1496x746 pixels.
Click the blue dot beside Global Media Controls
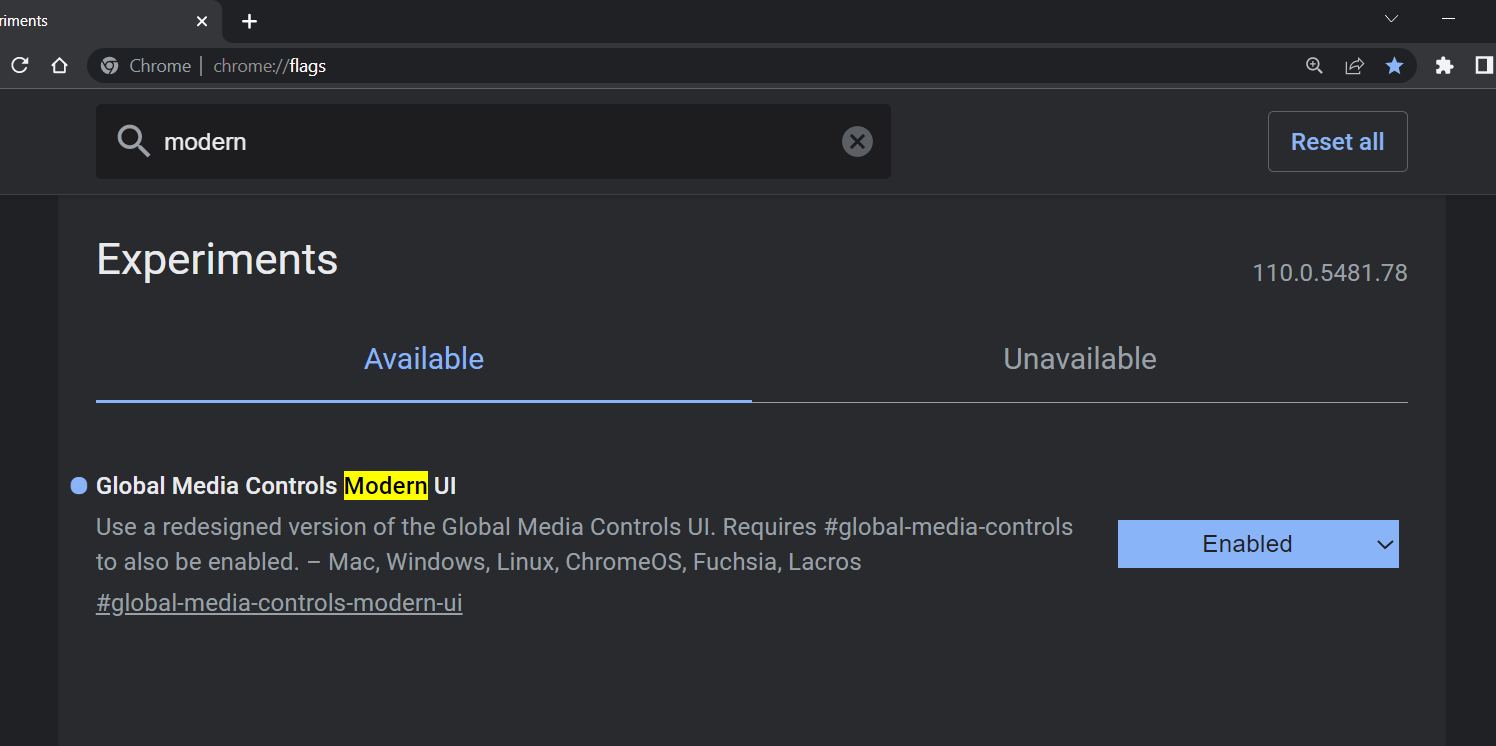pos(78,485)
